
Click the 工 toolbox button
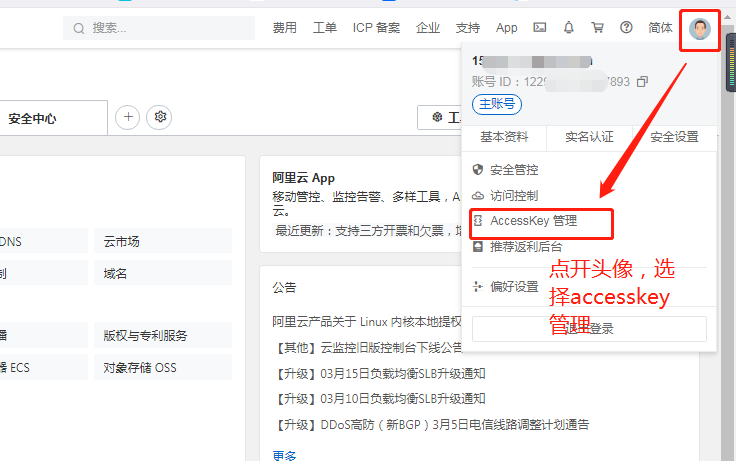pyautogui.click(x=440, y=117)
